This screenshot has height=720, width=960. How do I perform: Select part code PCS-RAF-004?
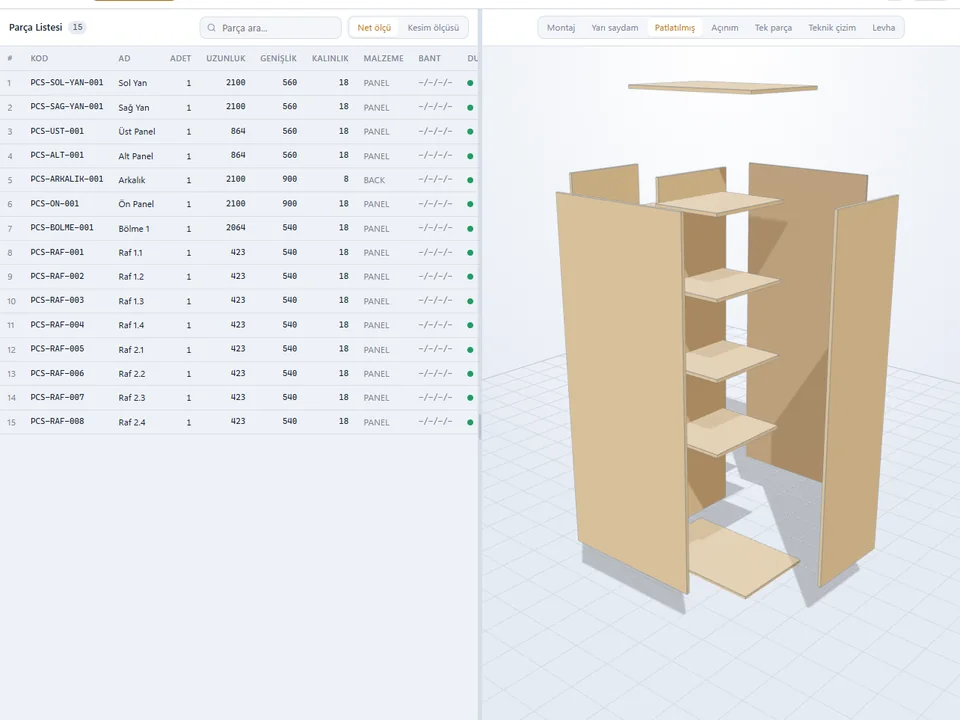pos(57,324)
